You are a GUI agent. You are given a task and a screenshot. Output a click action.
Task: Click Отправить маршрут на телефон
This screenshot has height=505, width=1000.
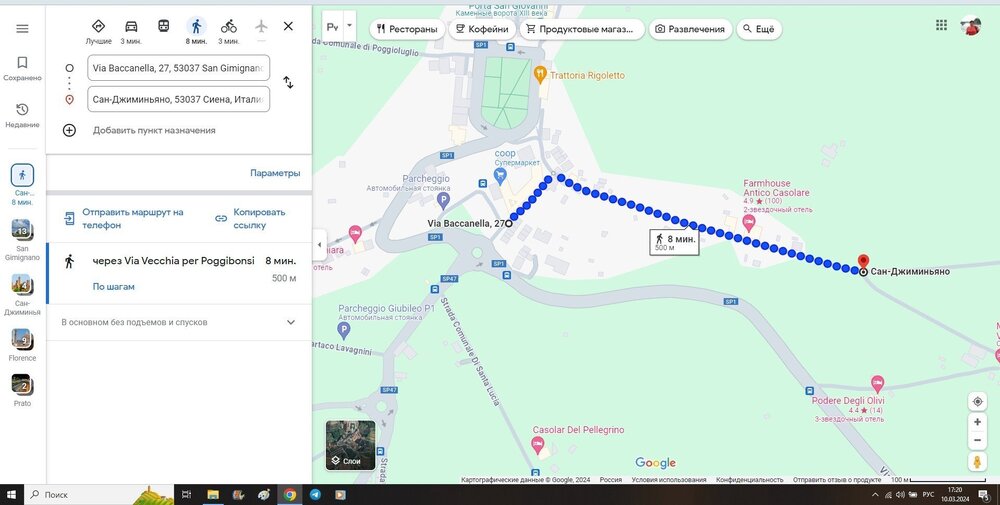tap(124, 219)
